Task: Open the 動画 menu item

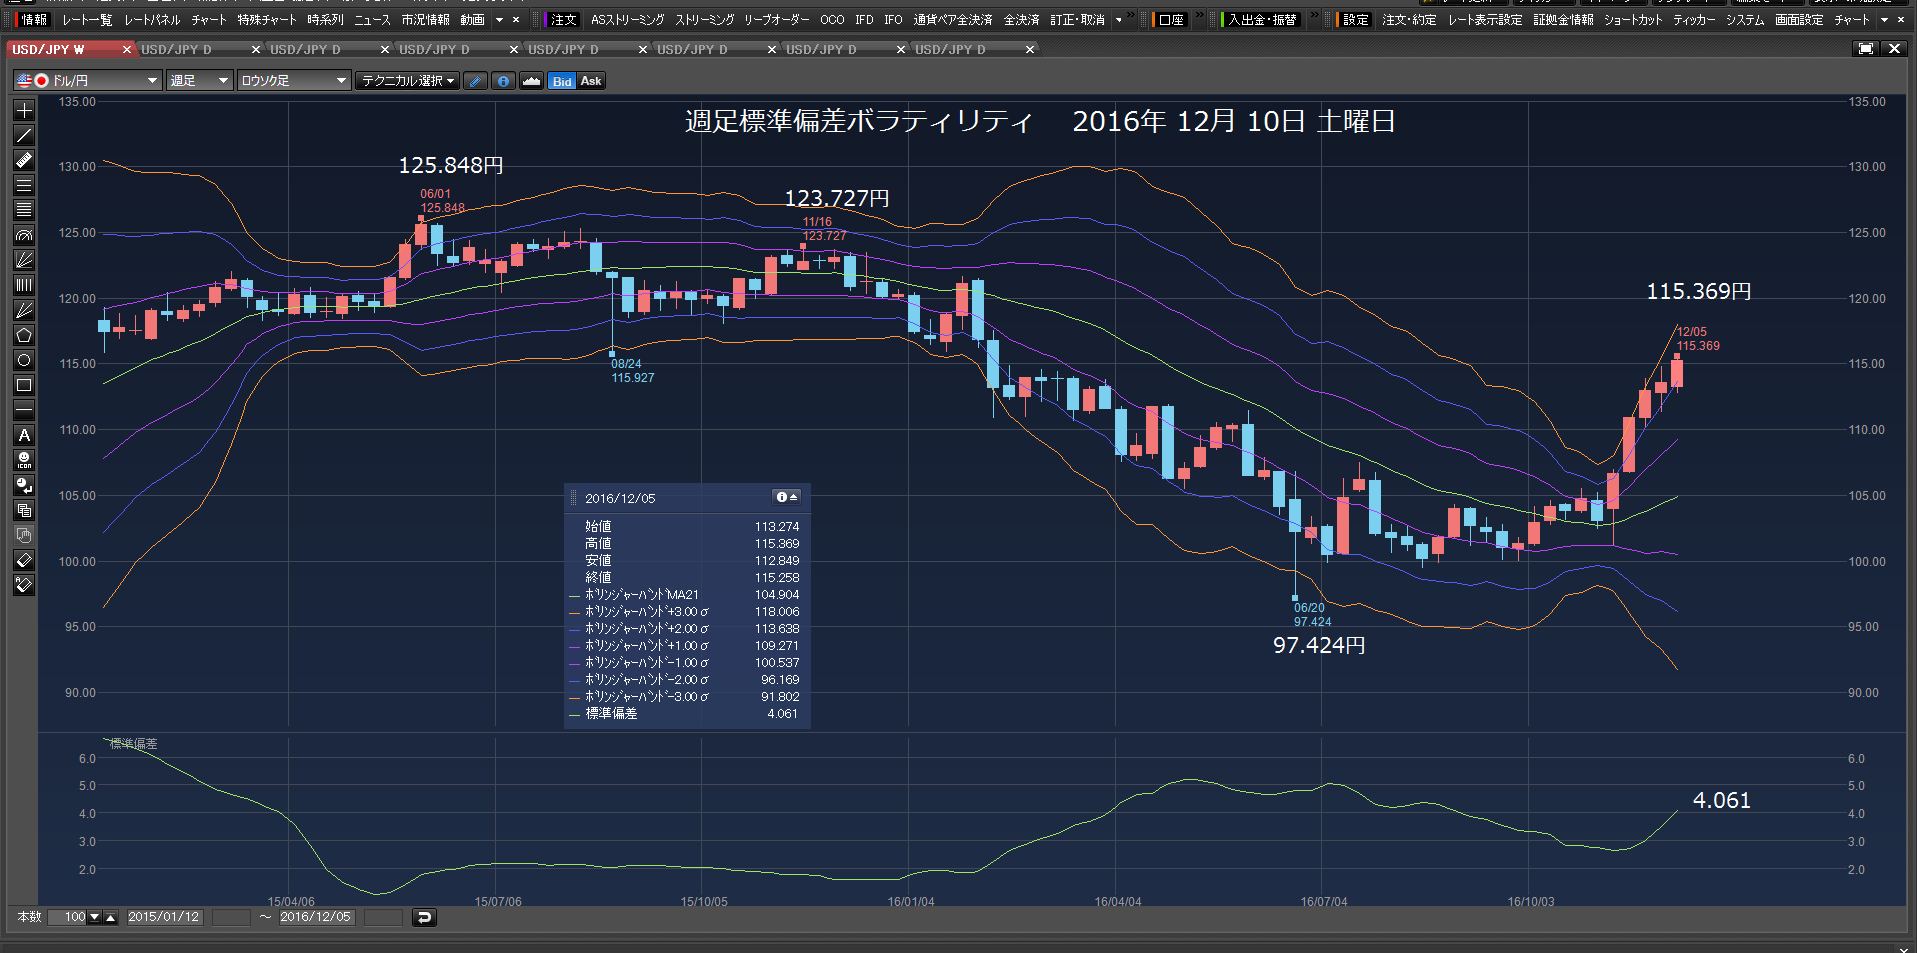Action: [472, 20]
